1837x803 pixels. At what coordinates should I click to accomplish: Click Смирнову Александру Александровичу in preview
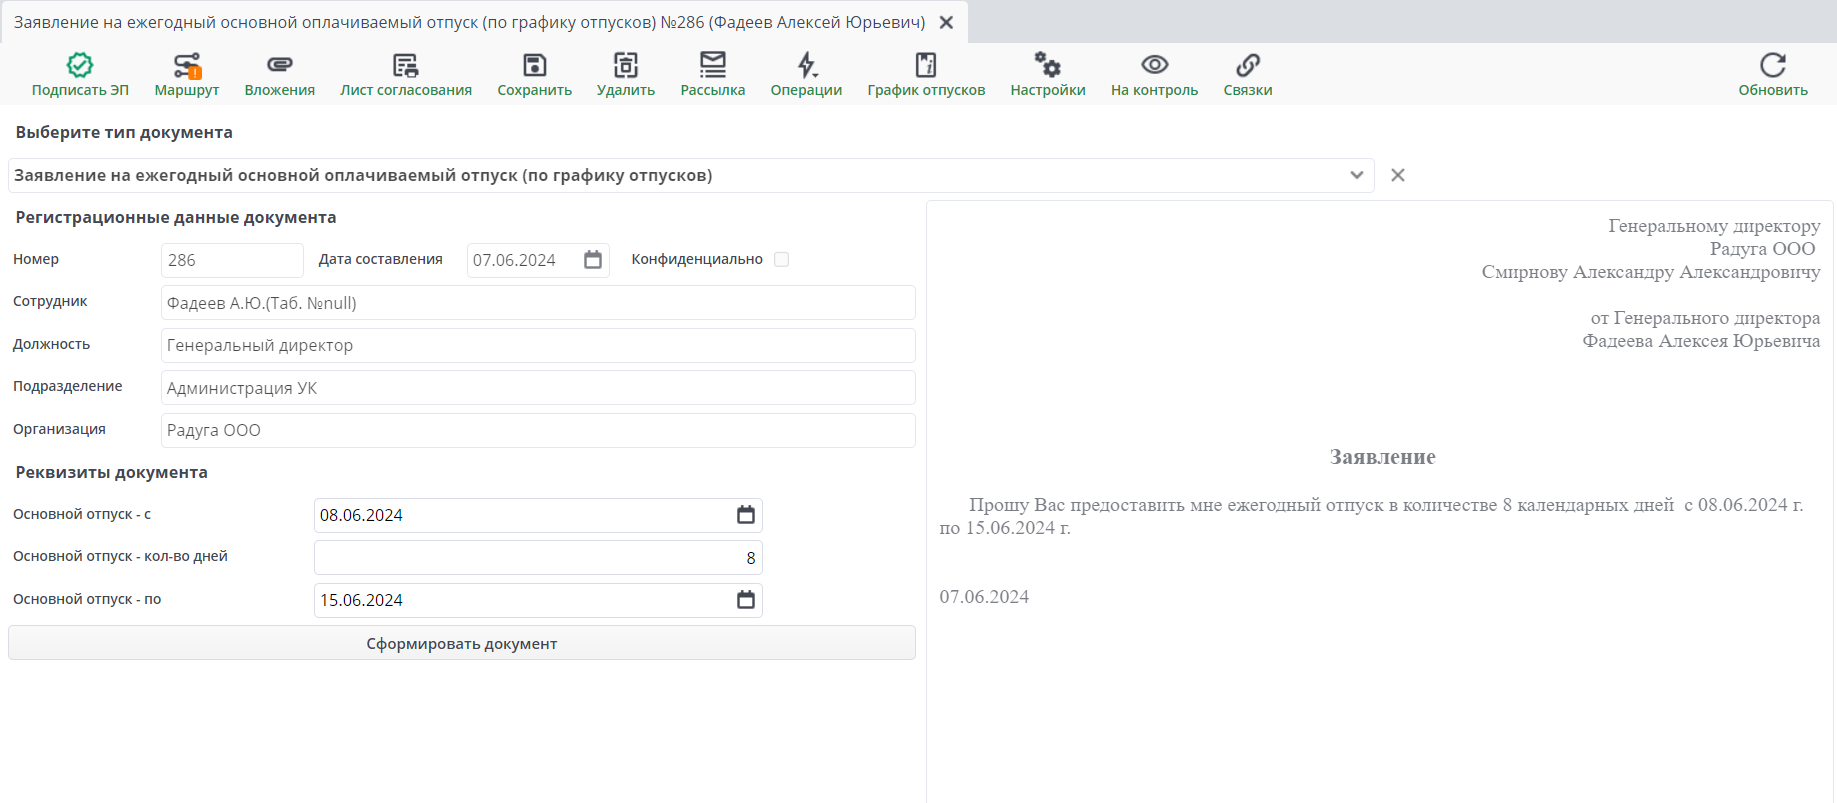[x=1651, y=272]
